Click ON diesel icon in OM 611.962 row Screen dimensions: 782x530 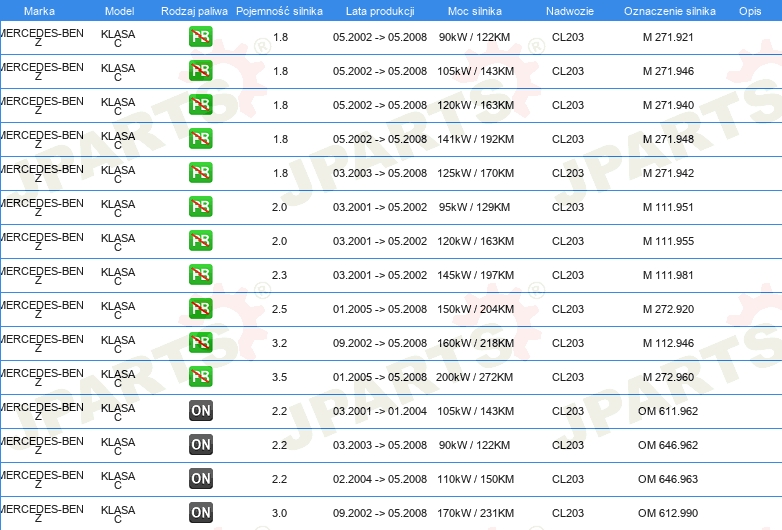click(200, 410)
